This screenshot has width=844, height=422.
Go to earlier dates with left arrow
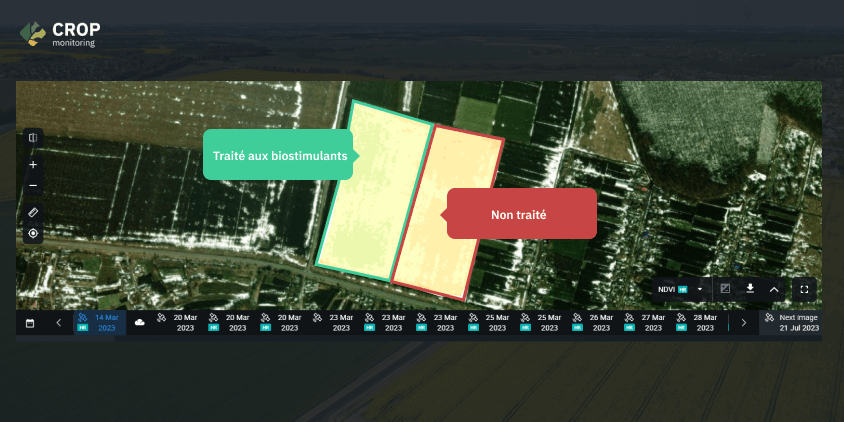[59, 323]
